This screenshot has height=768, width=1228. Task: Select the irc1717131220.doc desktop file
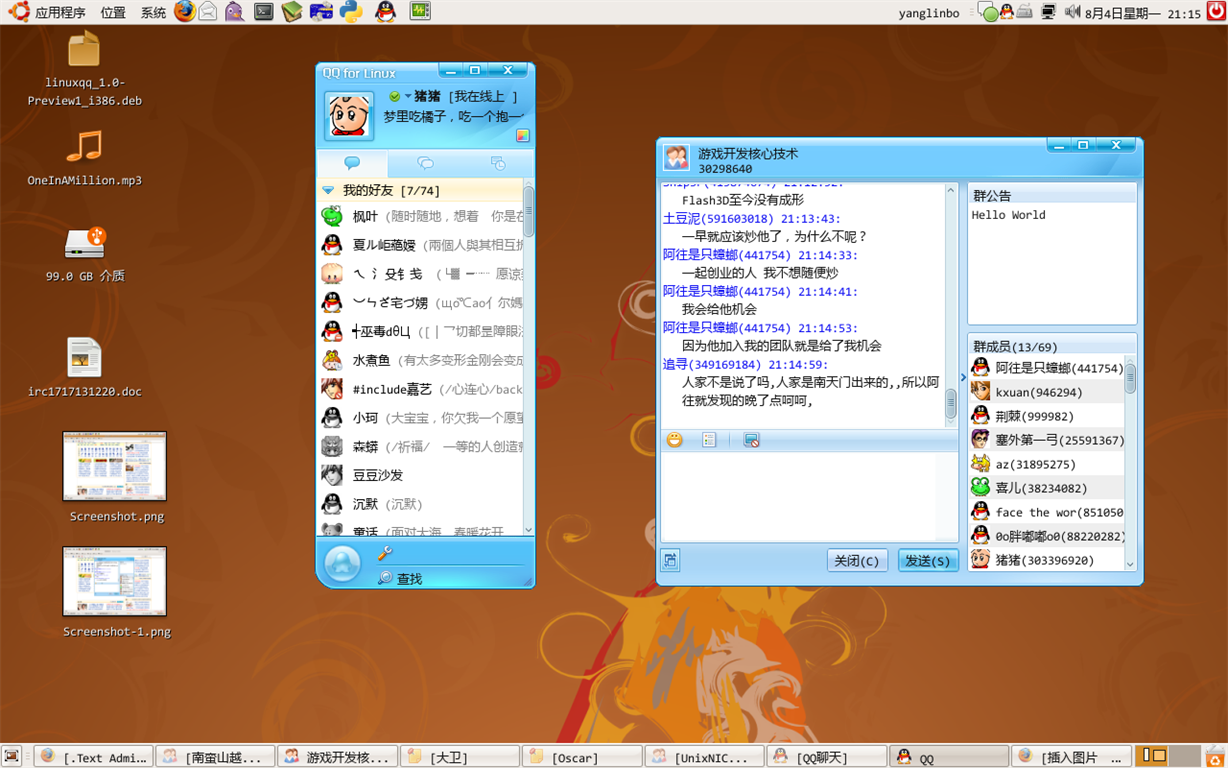[84, 358]
